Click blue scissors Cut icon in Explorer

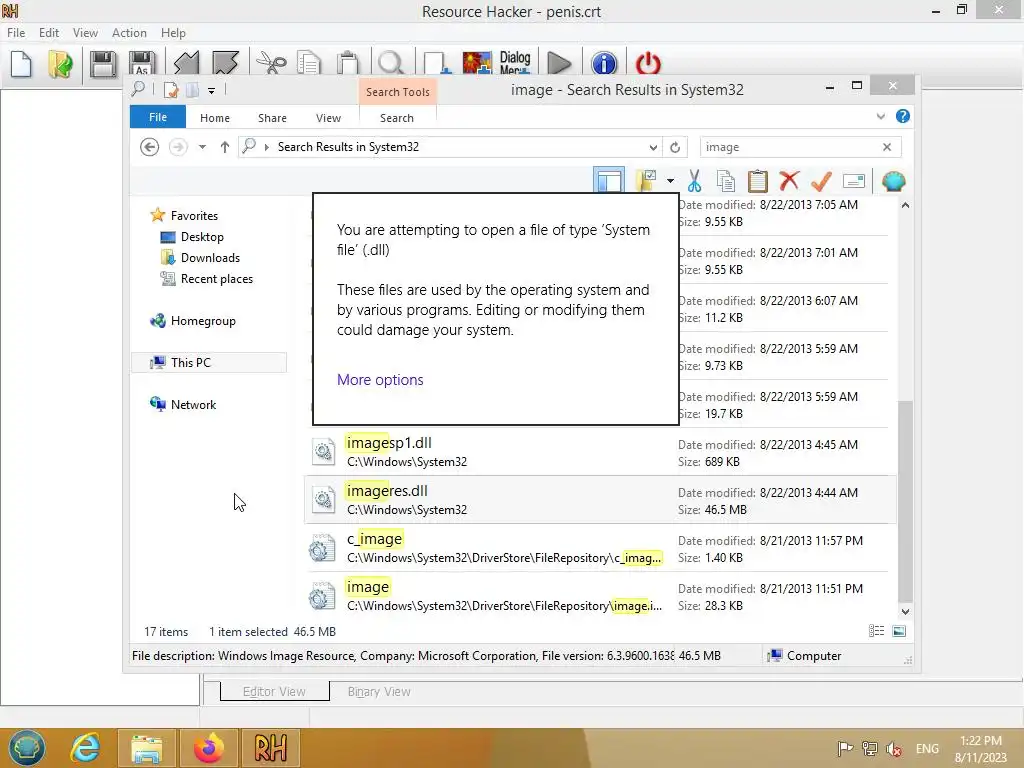point(694,181)
